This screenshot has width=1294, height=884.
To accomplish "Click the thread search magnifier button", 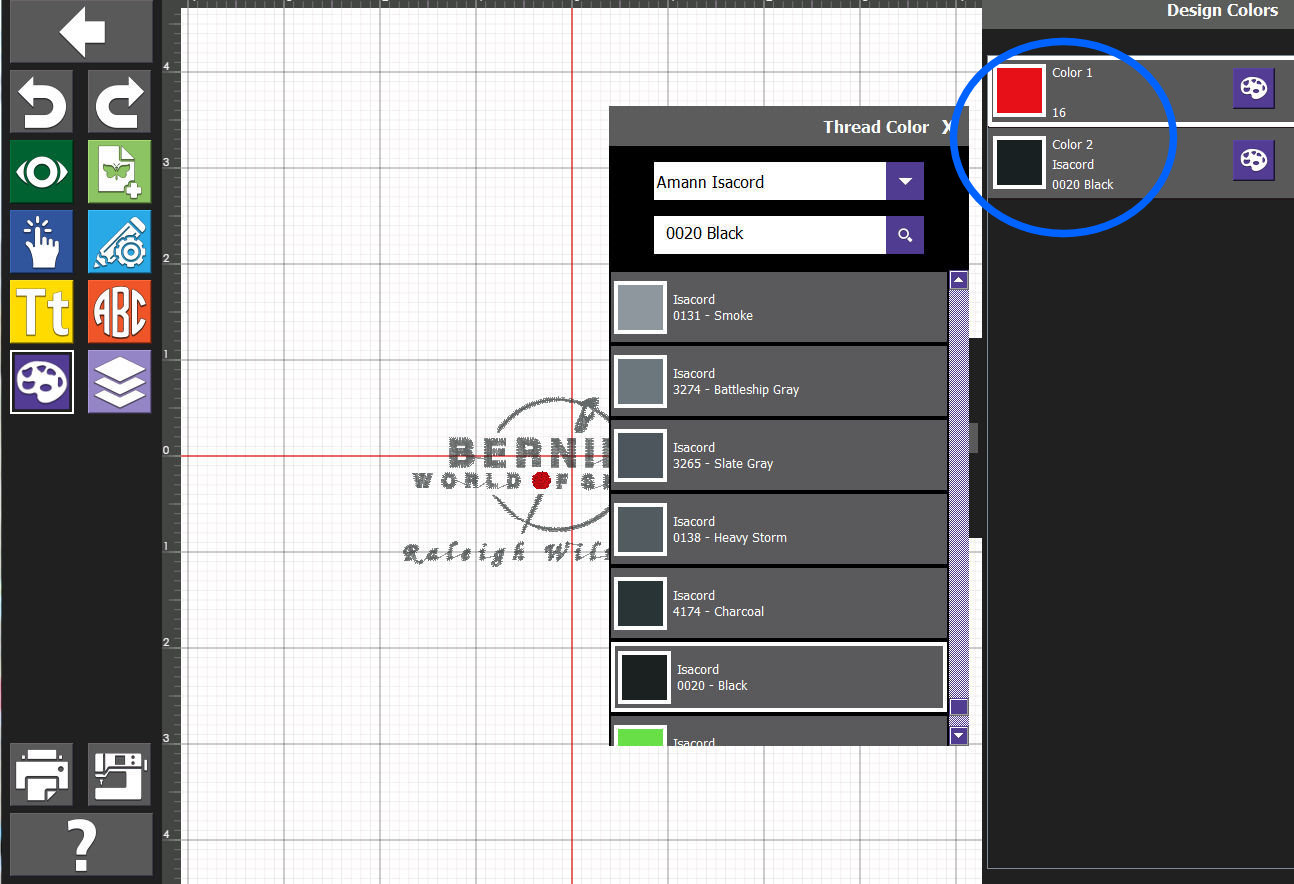I will click(905, 235).
